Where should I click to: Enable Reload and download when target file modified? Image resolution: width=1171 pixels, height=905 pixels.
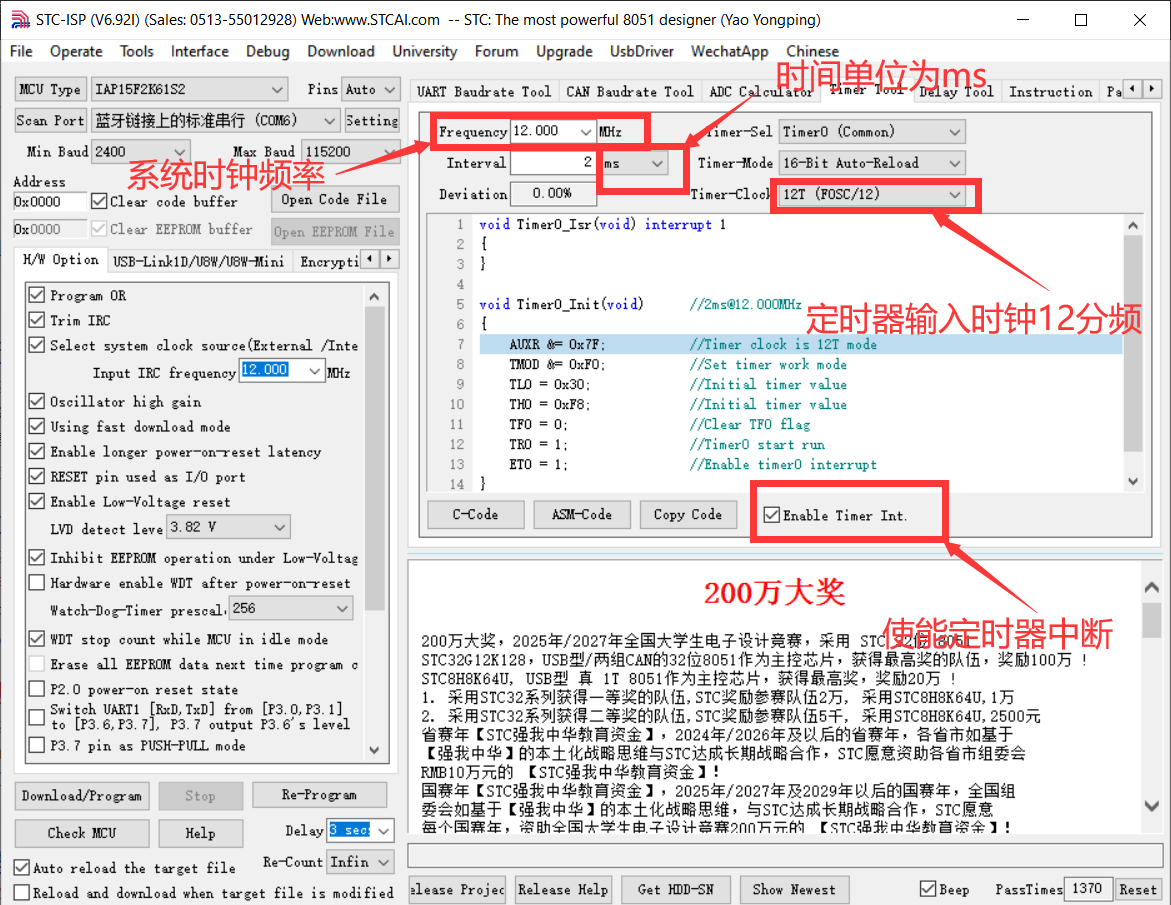click(x=22, y=892)
